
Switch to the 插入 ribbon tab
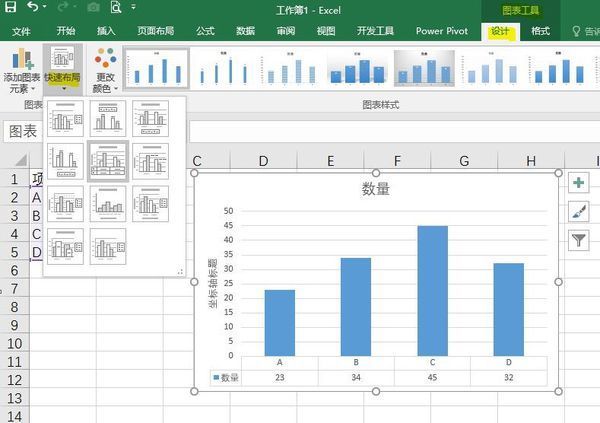click(106, 31)
